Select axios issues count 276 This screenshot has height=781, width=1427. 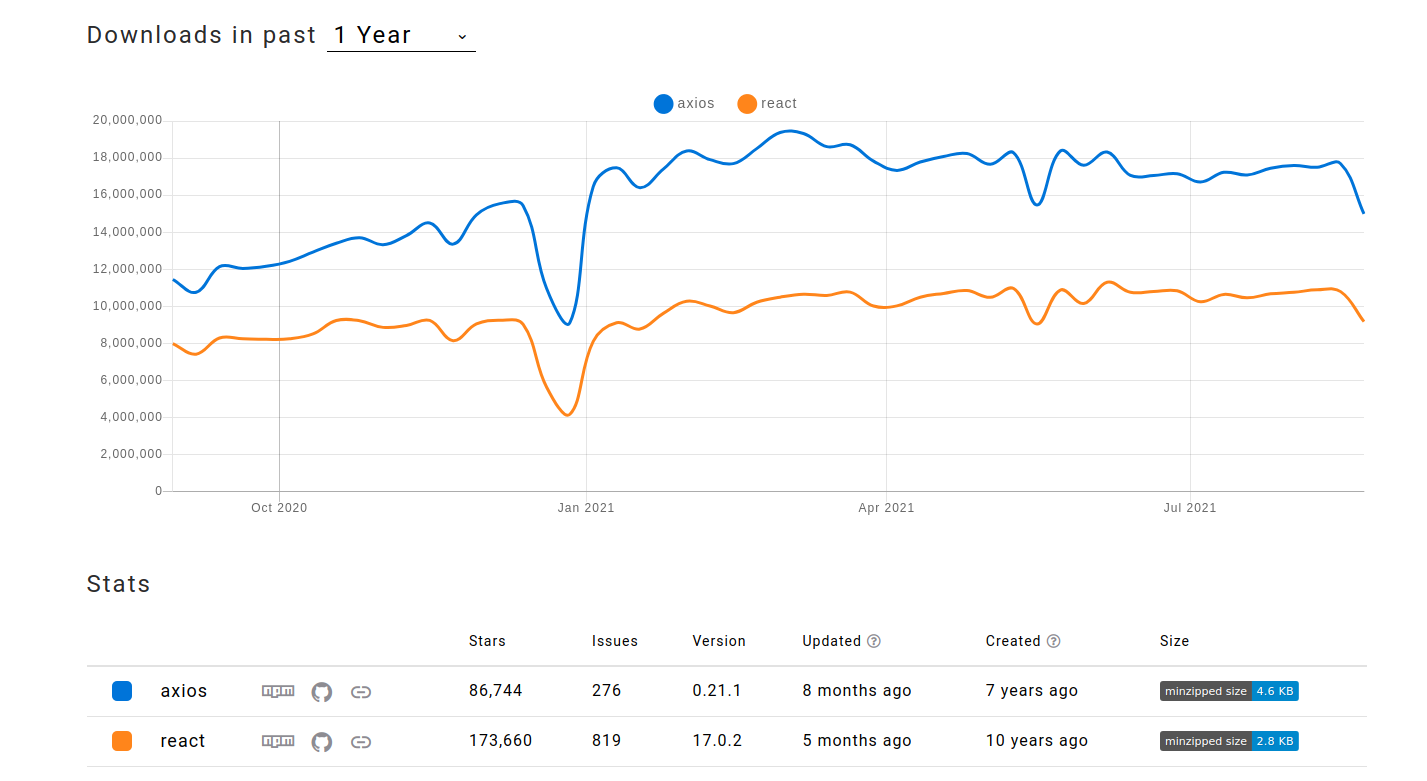[606, 691]
